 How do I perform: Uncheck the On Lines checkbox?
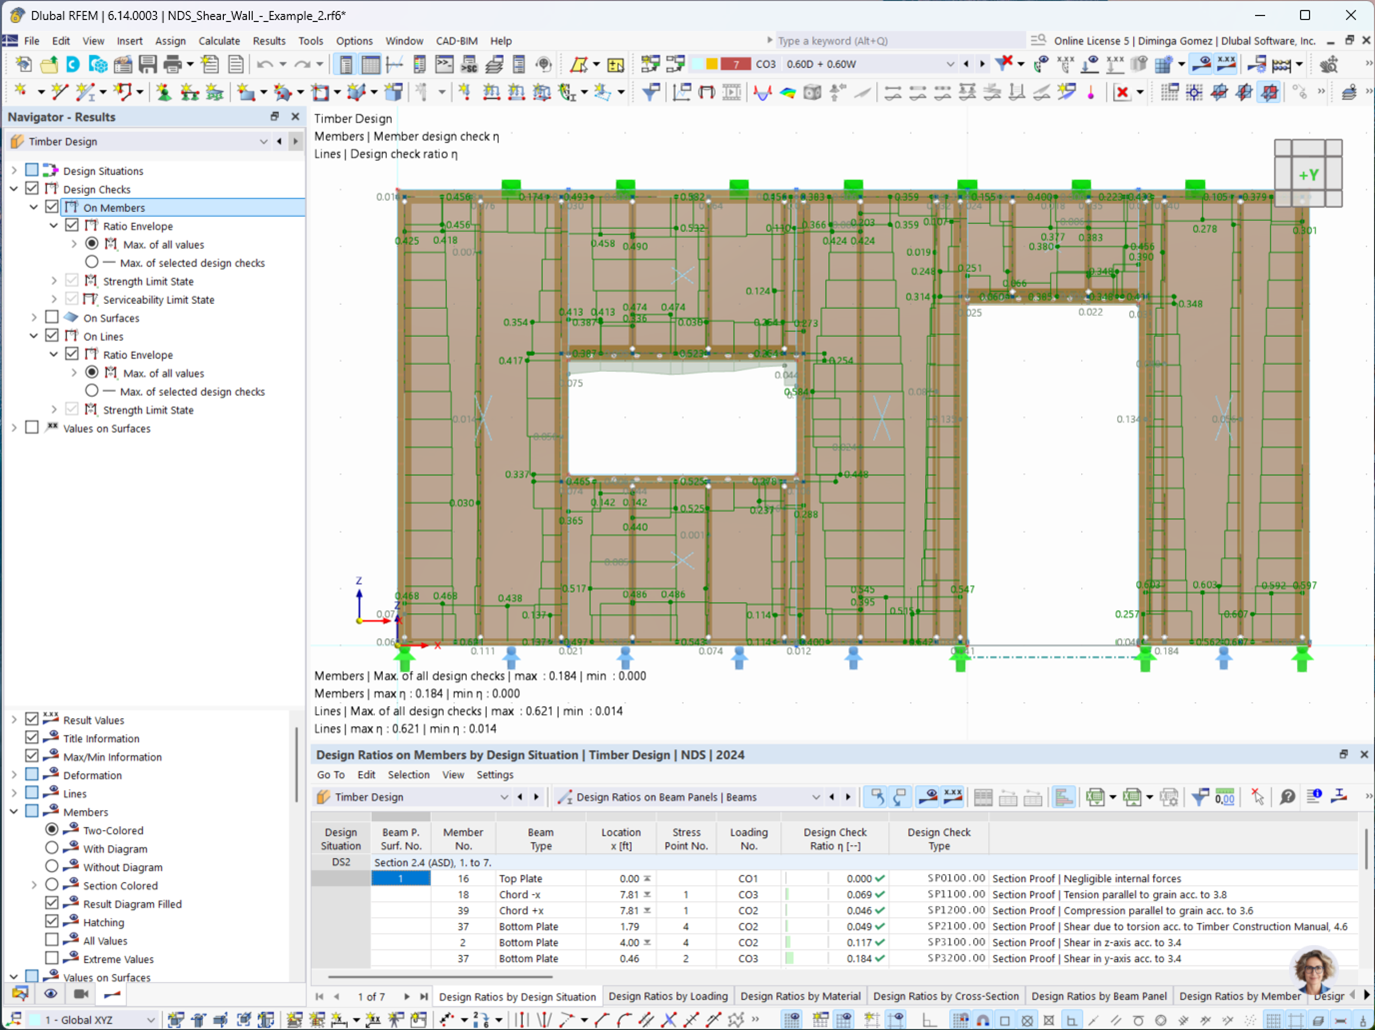(x=52, y=336)
